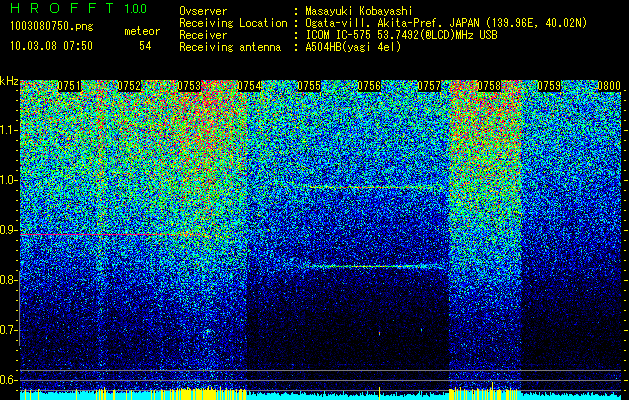Click the meteor count value 54

click(145, 46)
